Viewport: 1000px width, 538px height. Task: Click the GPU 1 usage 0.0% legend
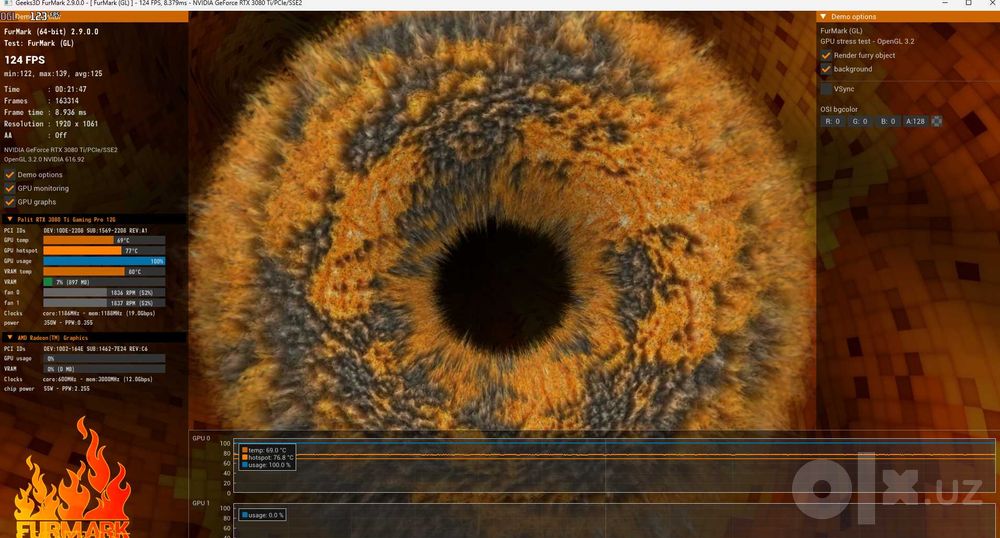(263, 515)
